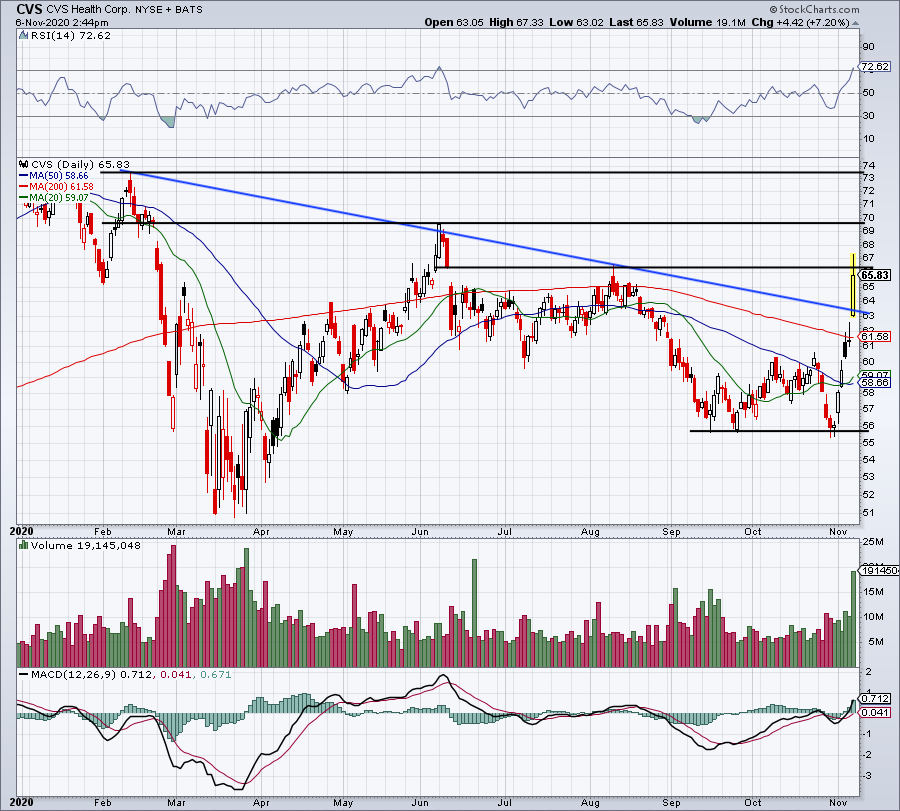The image size is (900, 811).
Task: Click the CVS (Daily) candlestick legend icon
Action: click(x=24, y=164)
